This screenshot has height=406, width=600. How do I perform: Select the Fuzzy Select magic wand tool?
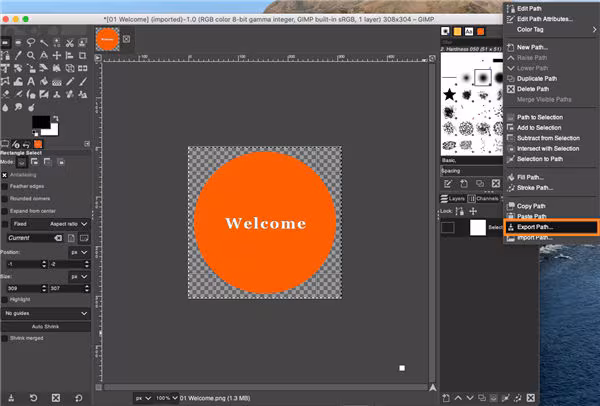44,42
